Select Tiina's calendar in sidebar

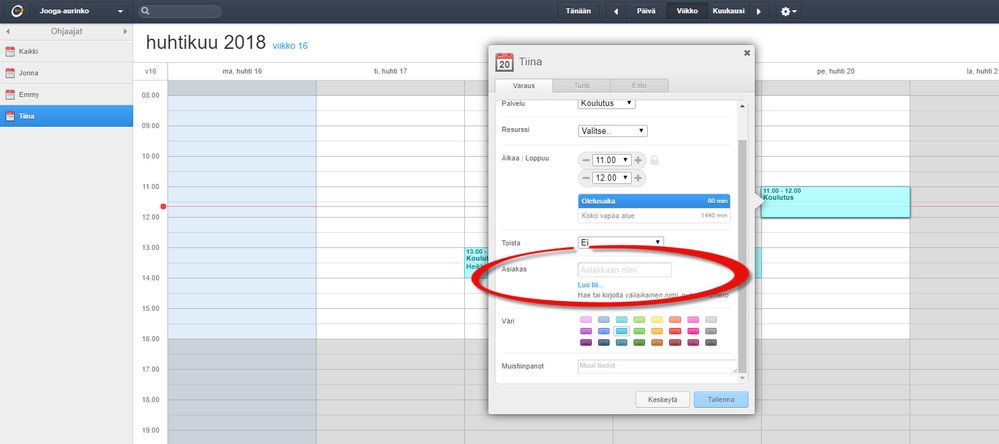(66, 117)
